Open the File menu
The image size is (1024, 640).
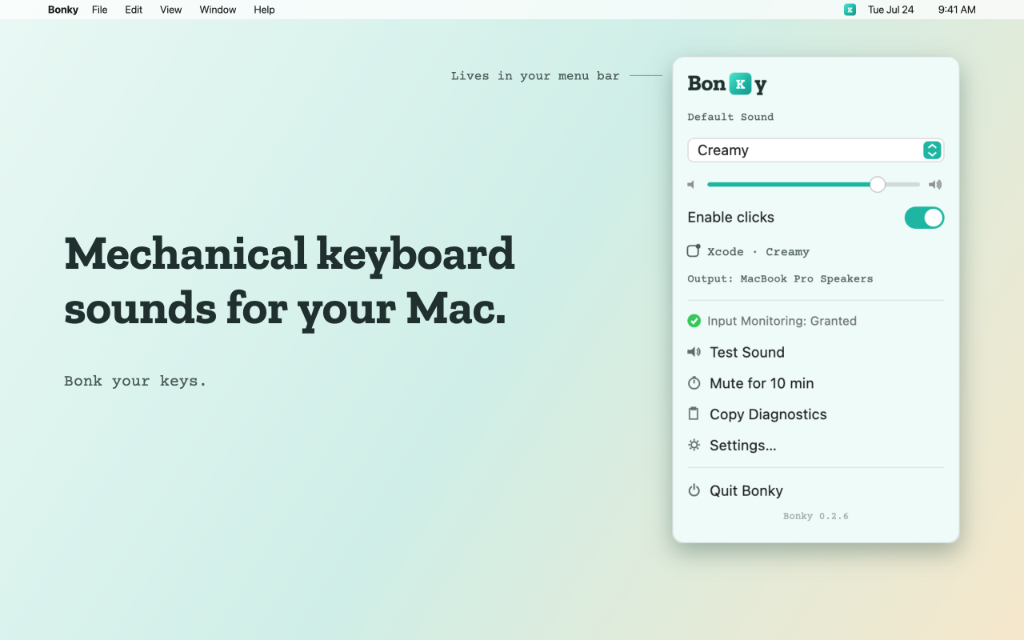(x=99, y=10)
